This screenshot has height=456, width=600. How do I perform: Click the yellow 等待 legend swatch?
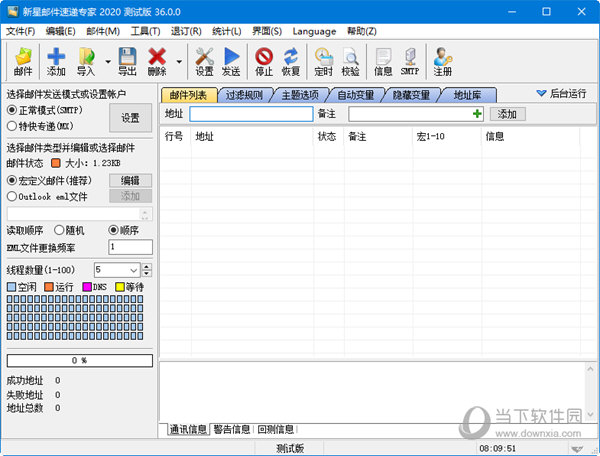[x=120, y=287]
